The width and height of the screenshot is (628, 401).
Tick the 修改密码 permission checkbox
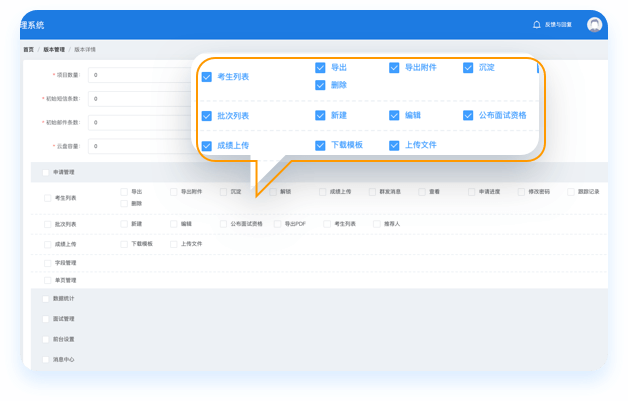(521, 191)
